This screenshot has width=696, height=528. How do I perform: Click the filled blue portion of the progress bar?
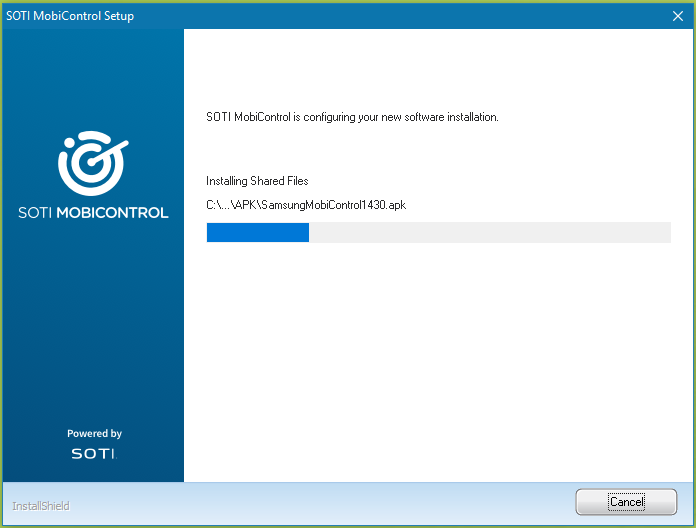pos(257,233)
